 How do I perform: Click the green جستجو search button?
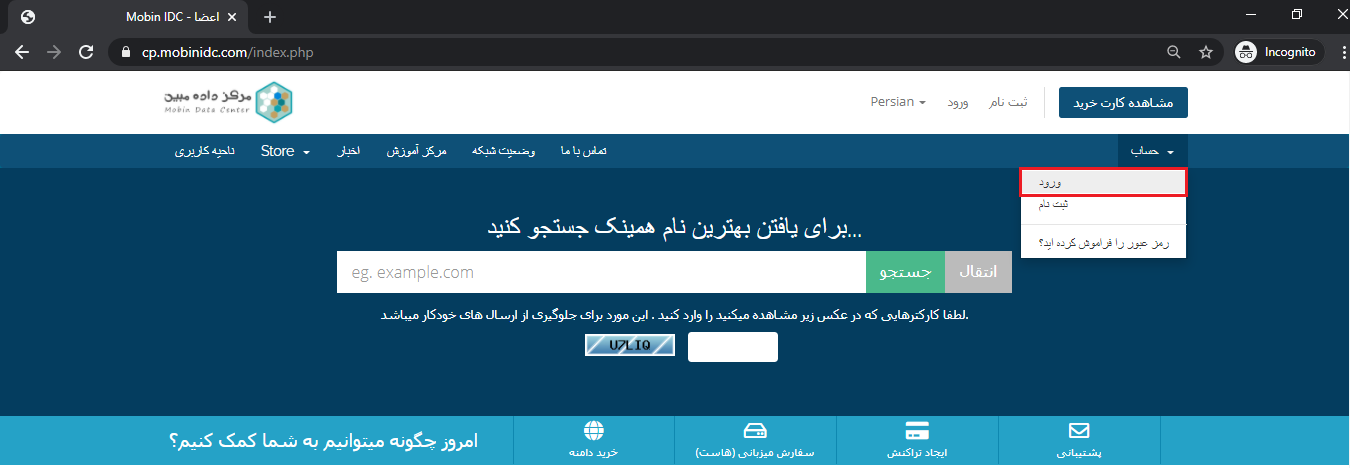(904, 272)
